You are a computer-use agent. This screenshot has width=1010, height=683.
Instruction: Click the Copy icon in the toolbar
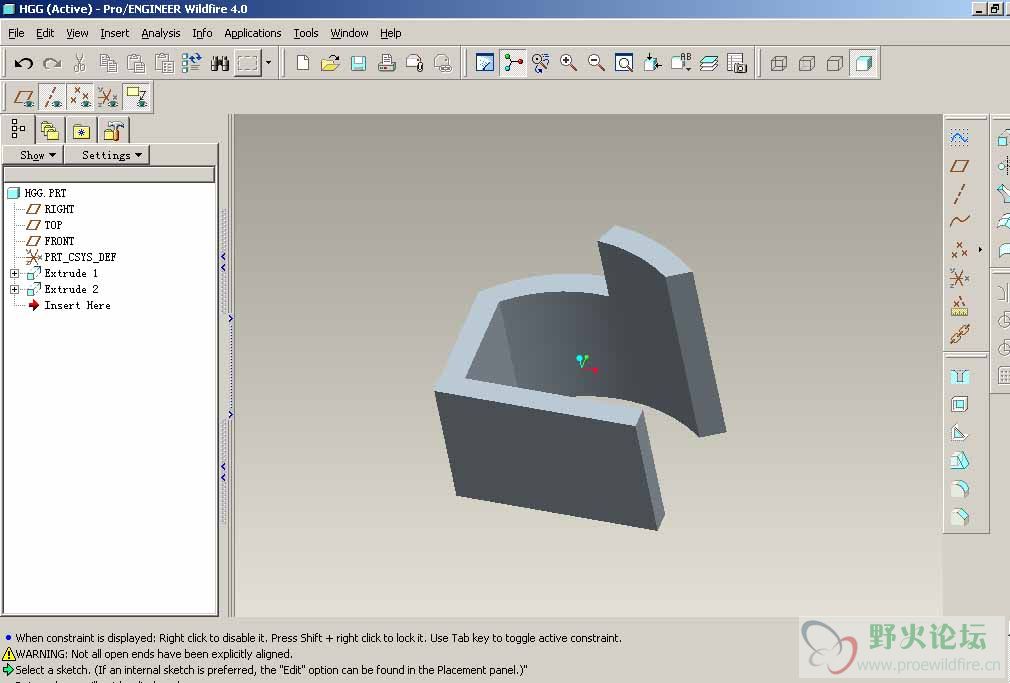coord(108,63)
